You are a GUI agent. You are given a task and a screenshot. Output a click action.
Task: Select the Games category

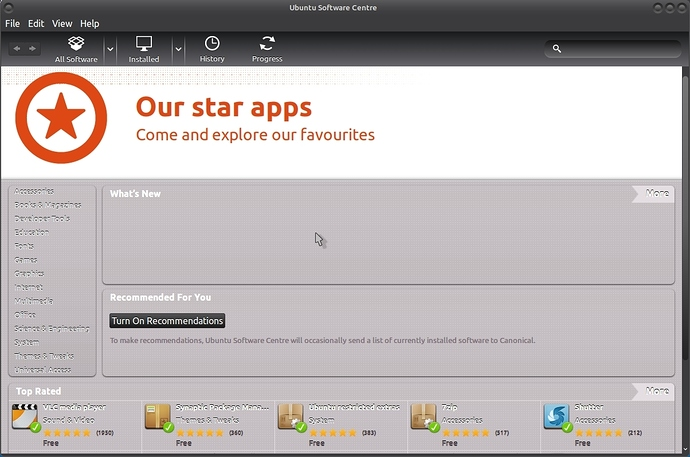coord(26,260)
